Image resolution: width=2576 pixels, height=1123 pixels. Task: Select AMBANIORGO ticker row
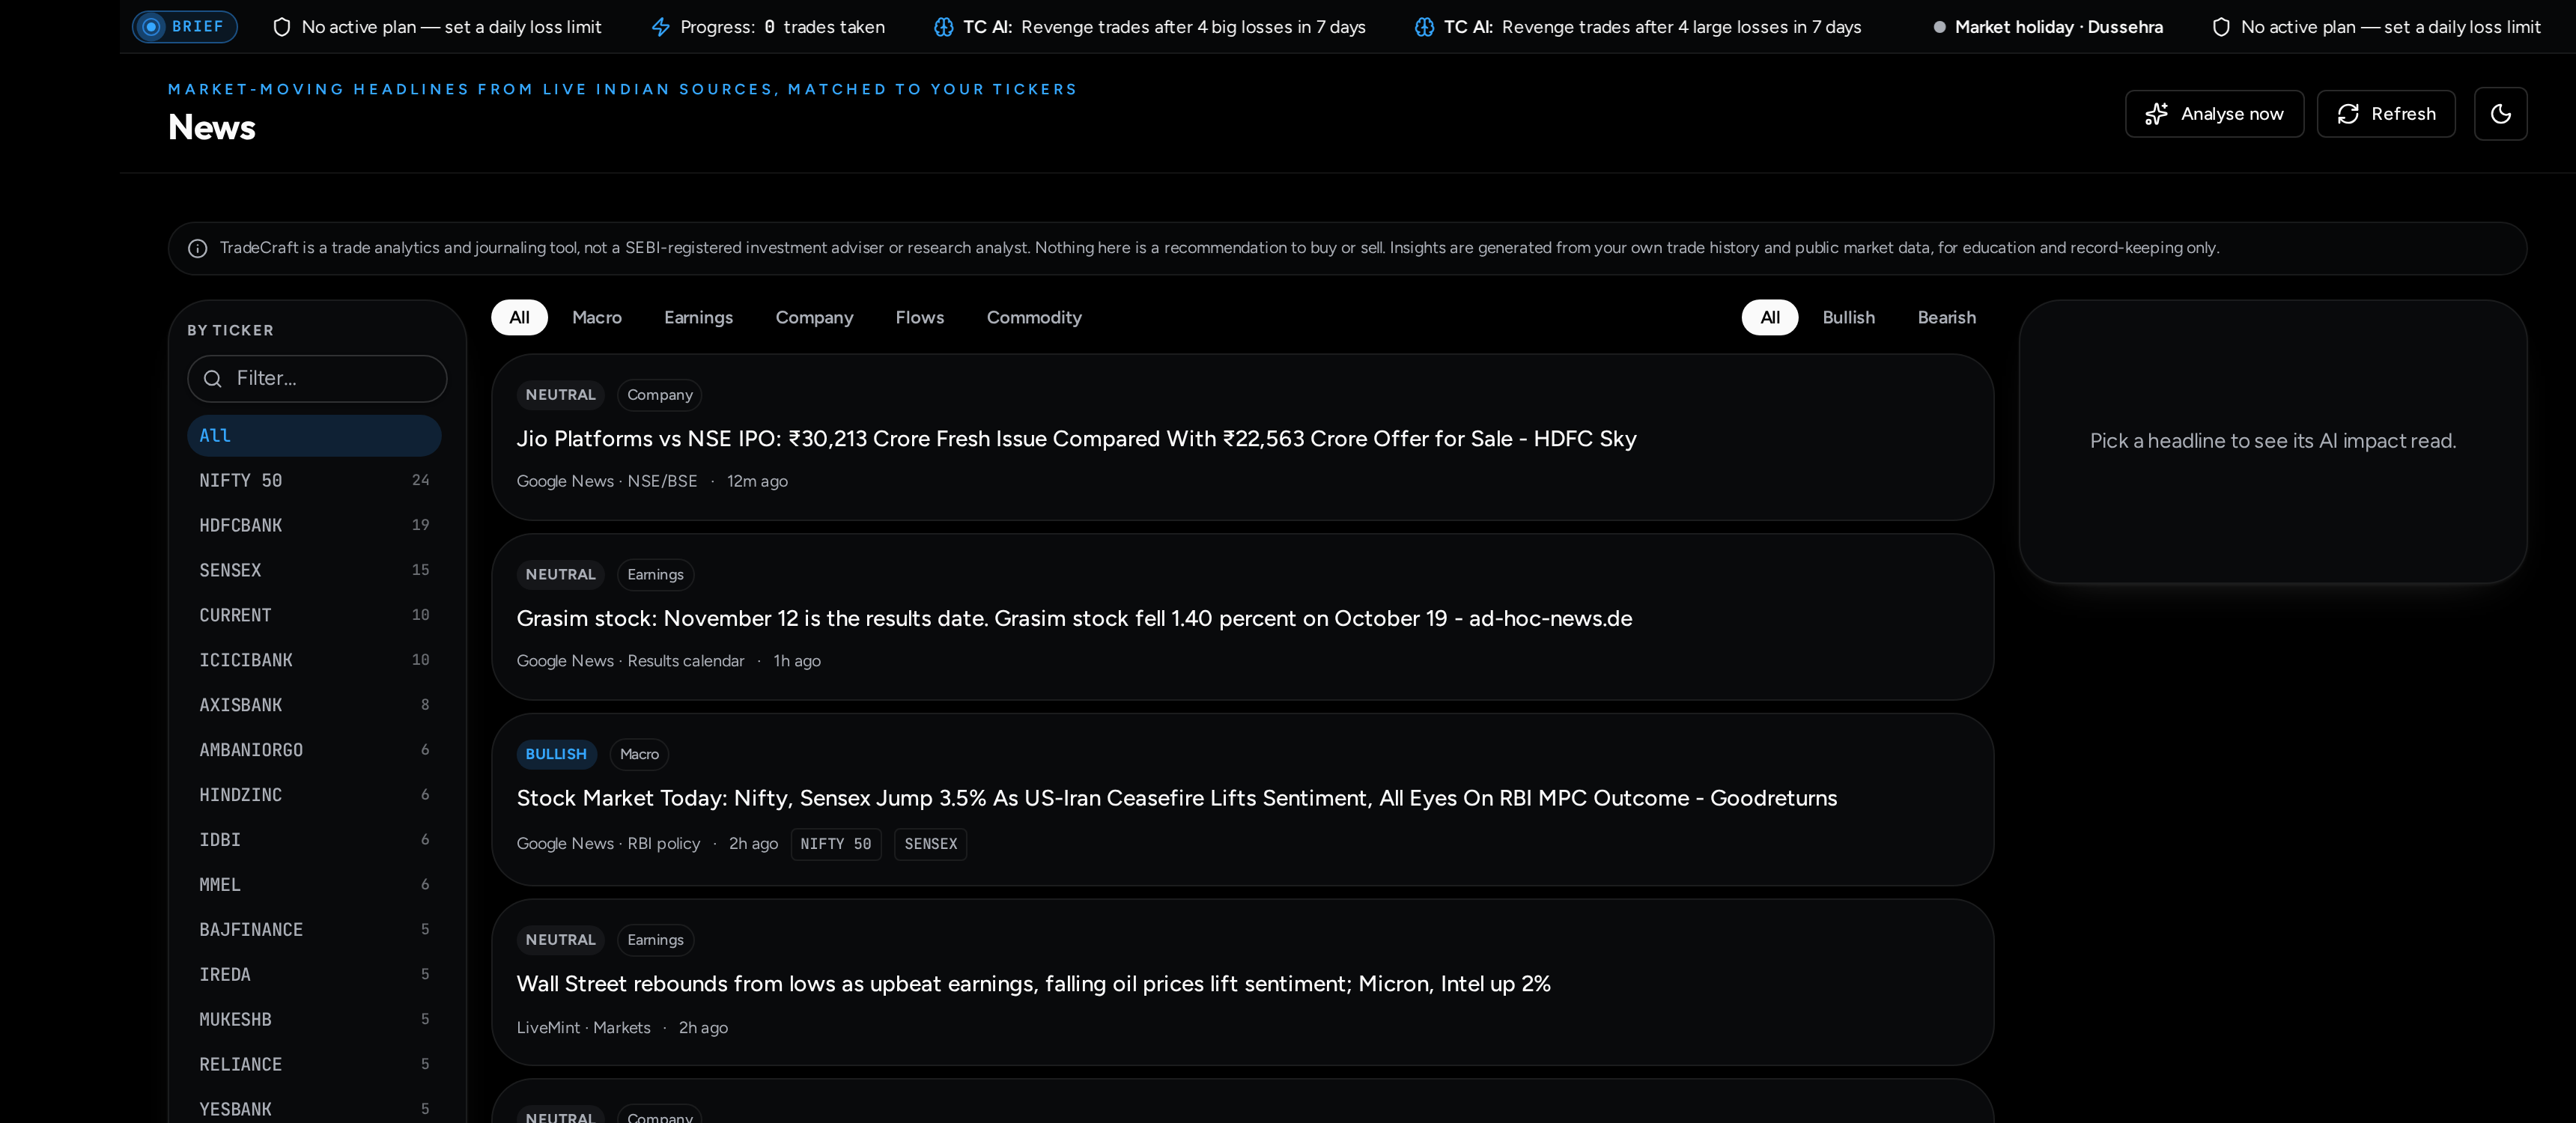coord(314,750)
